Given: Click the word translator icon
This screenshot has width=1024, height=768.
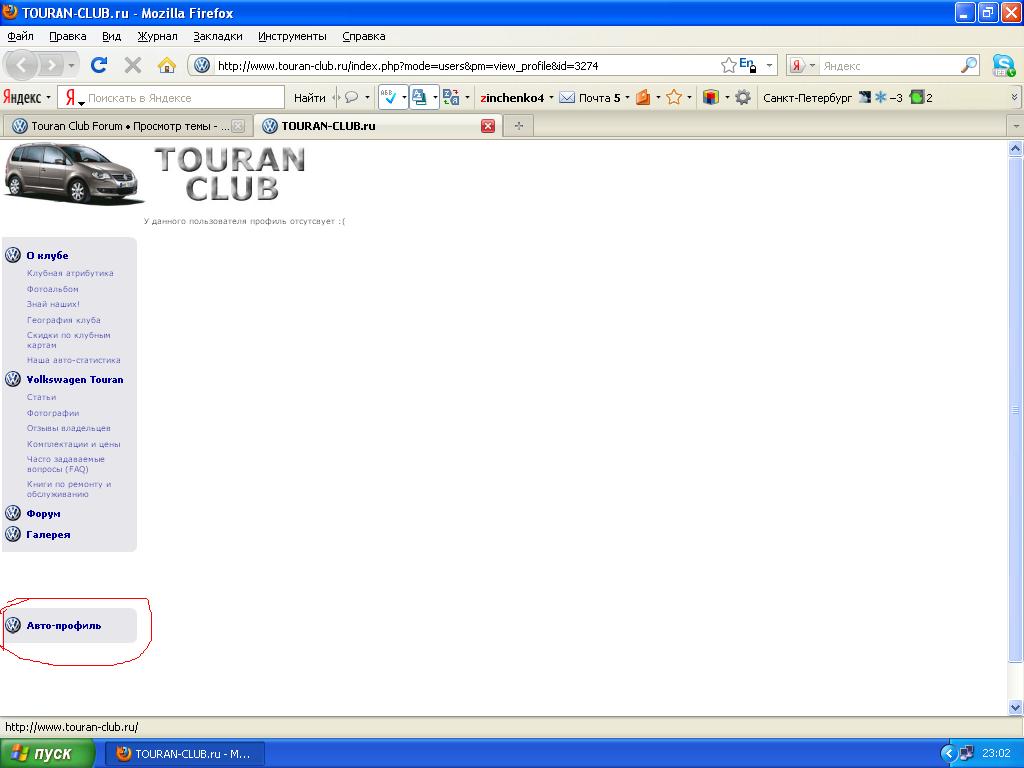Looking at the screenshot, I should pos(451,98).
